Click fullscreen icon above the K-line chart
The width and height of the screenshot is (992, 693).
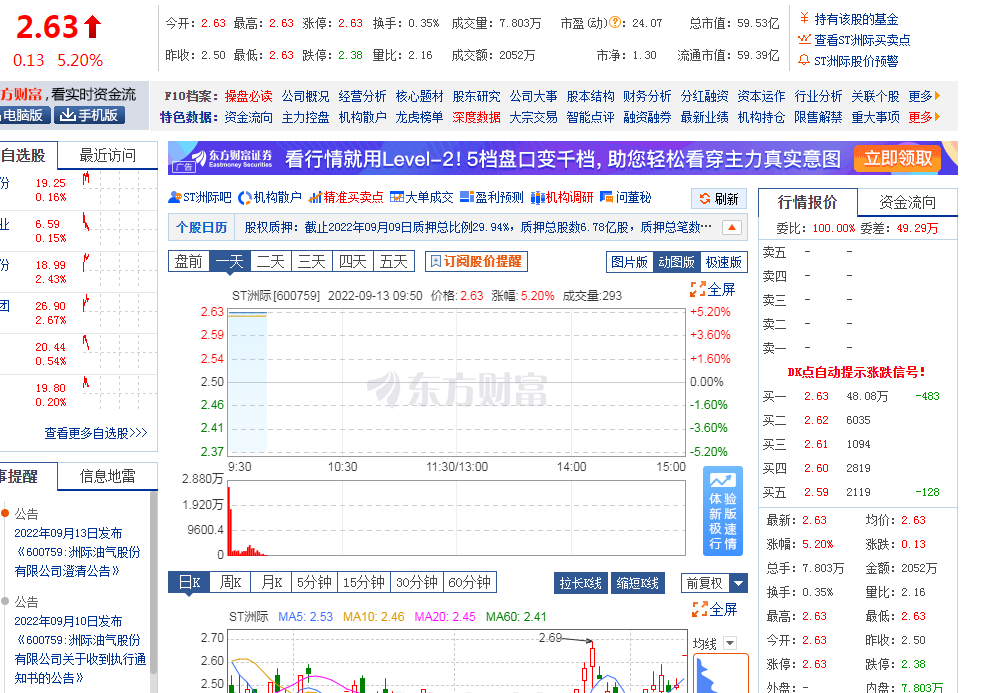700,609
